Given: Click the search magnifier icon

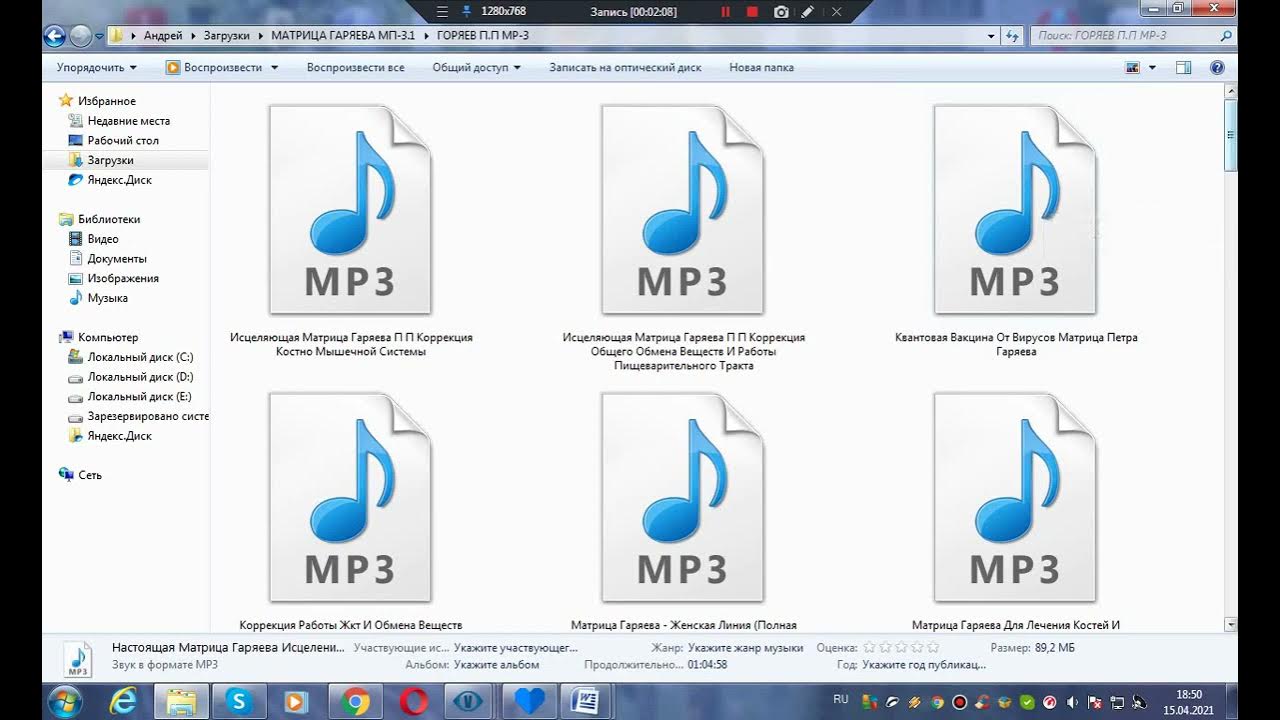Looking at the screenshot, I should pyautogui.click(x=1226, y=36).
